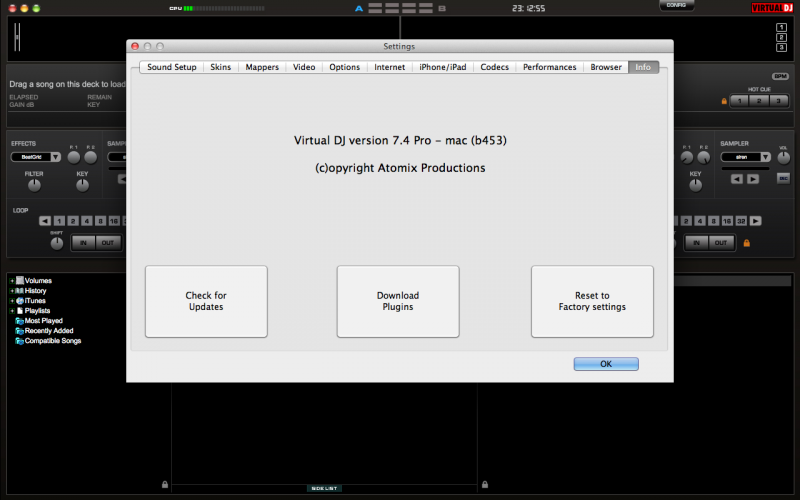Expand the Playlists tree node
Viewport: 800px width, 500px height.
[12, 311]
